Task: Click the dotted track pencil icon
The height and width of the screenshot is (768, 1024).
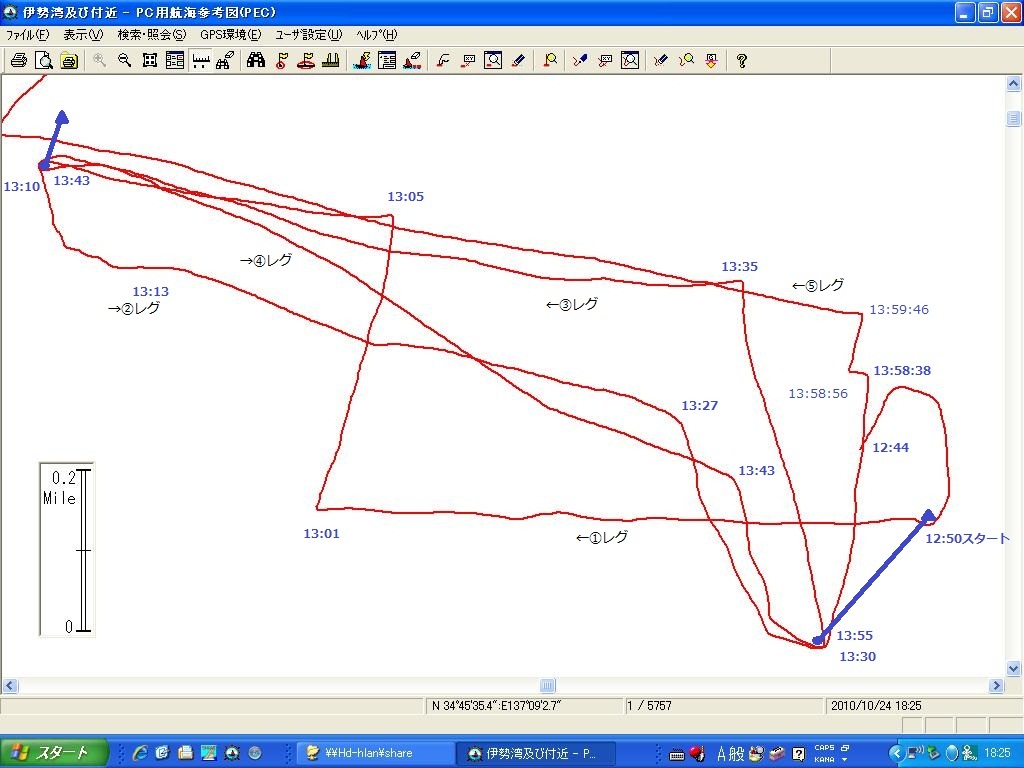Action: coord(661,61)
